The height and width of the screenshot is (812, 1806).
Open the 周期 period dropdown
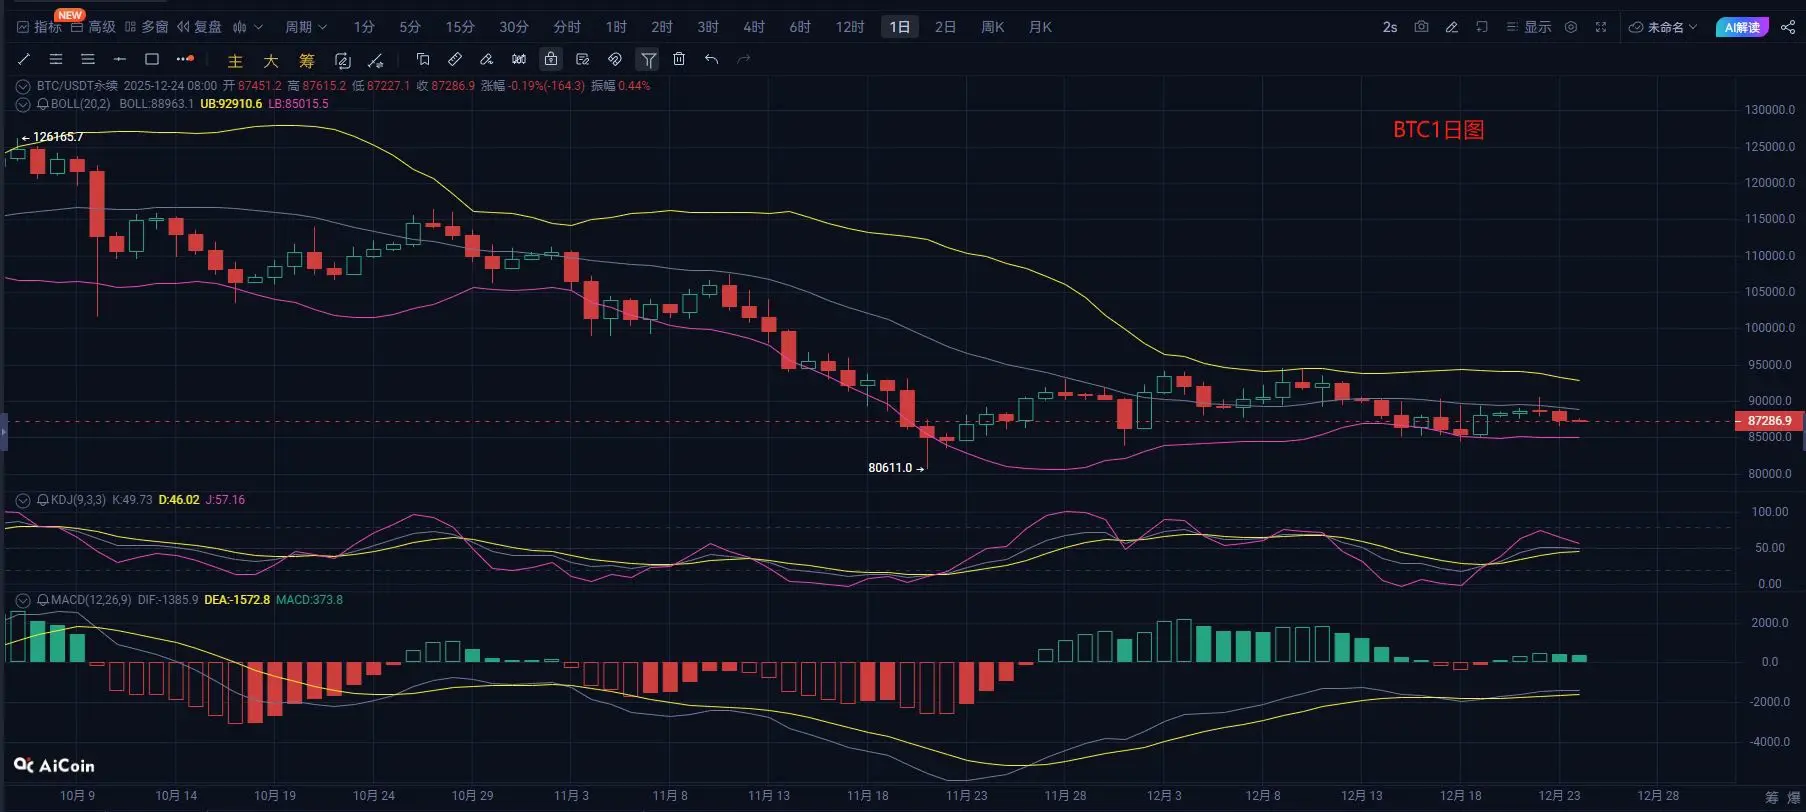(x=306, y=27)
